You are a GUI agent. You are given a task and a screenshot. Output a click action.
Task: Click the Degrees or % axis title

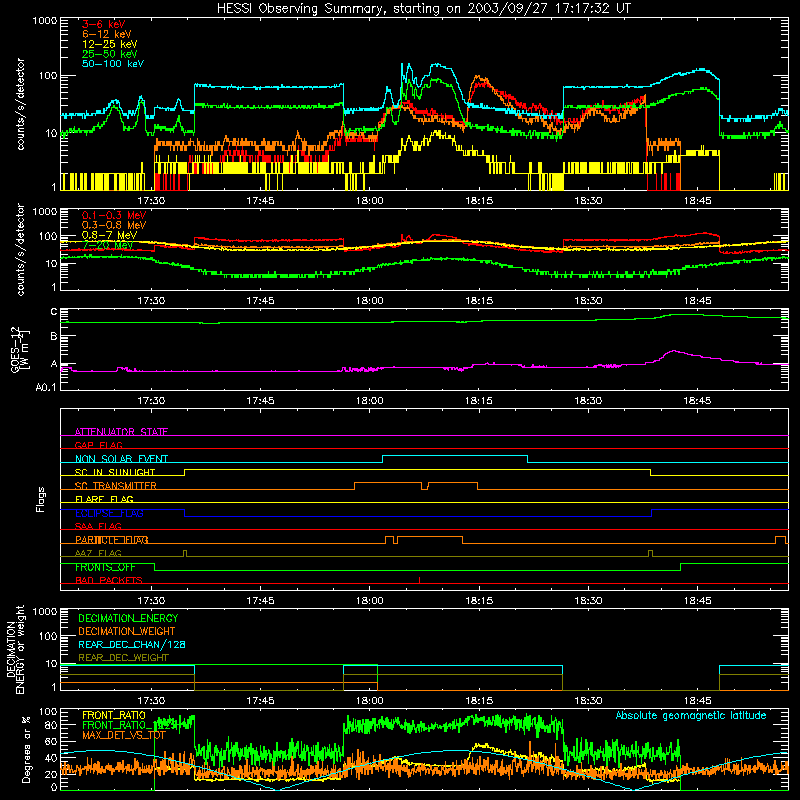pyautogui.click(x=26, y=749)
